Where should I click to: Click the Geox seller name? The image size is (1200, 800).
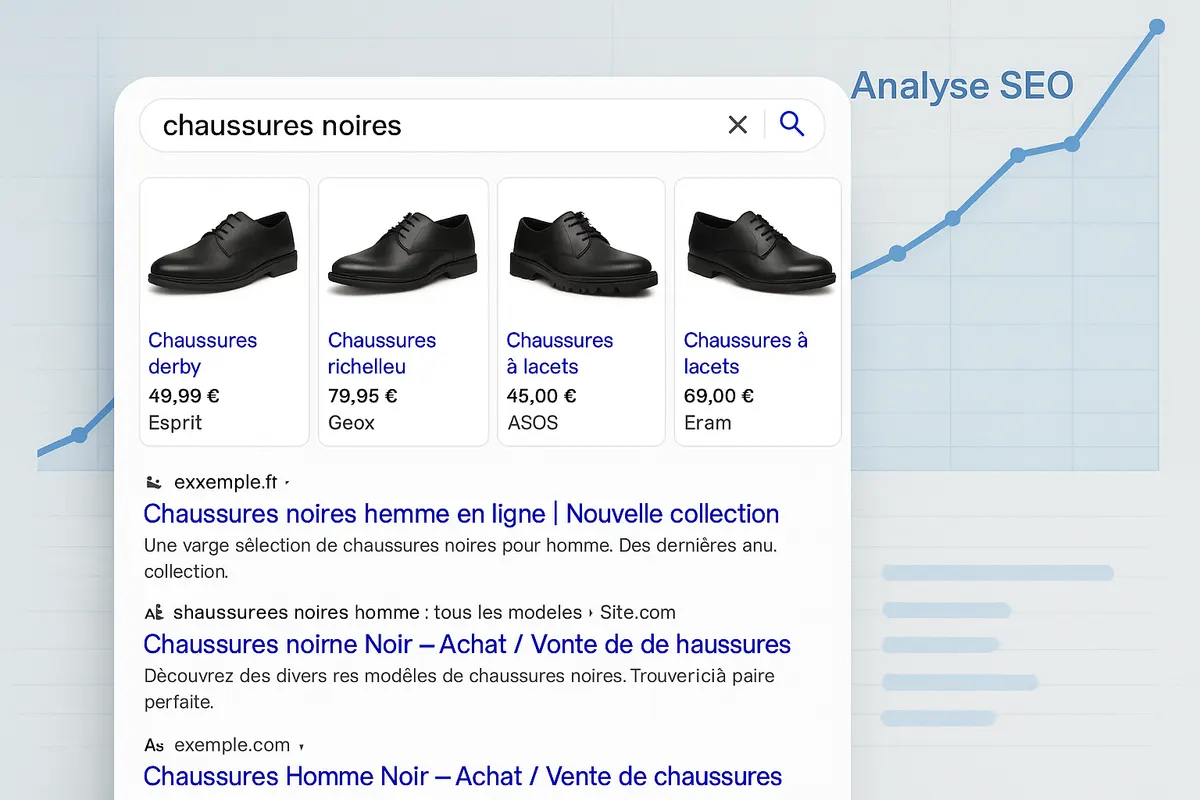(x=351, y=423)
